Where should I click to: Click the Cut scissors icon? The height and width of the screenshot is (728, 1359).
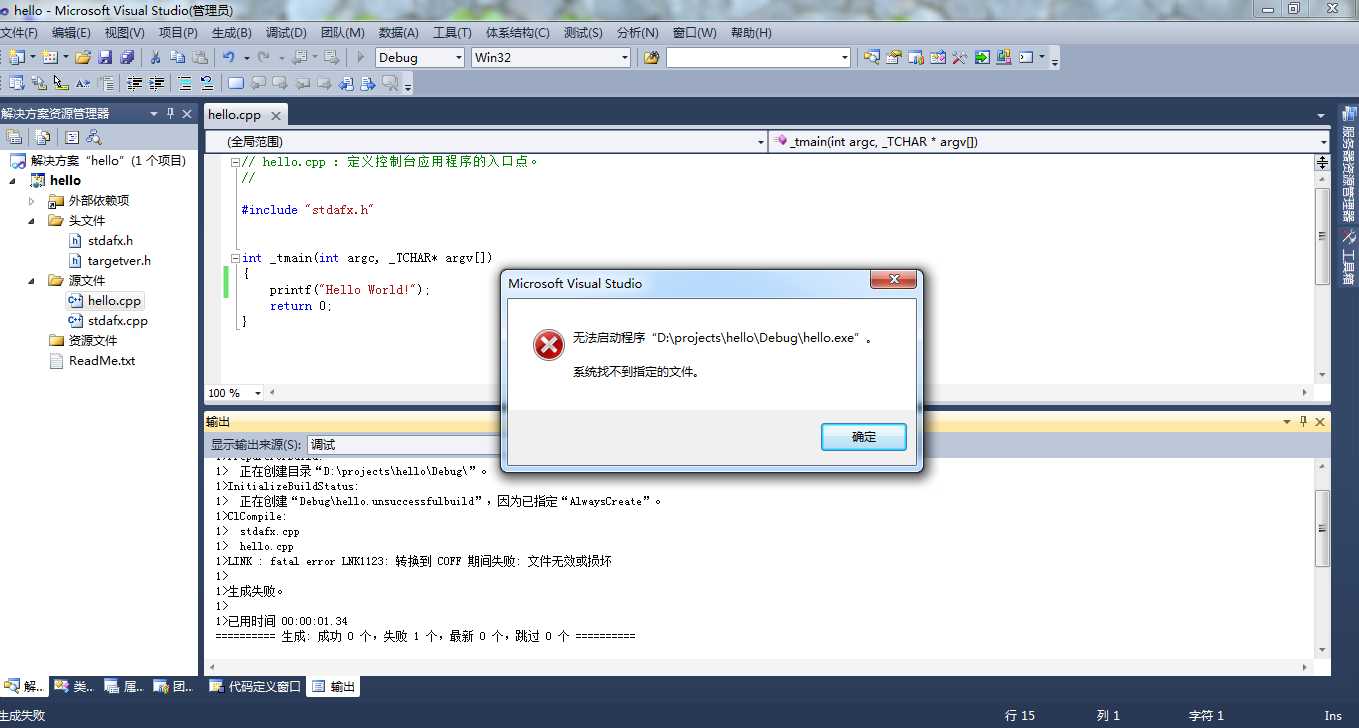(155, 57)
